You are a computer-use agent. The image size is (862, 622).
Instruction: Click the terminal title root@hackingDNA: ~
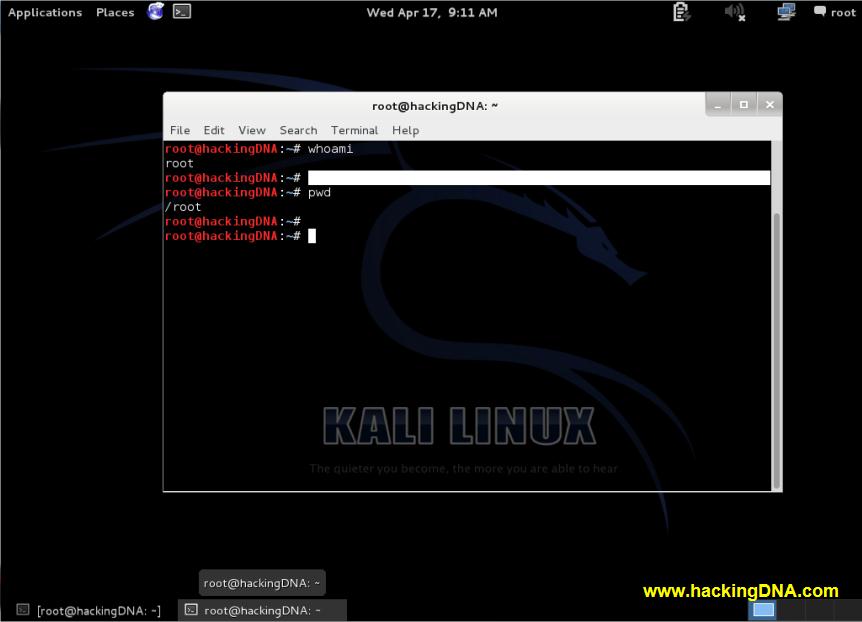coord(435,106)
